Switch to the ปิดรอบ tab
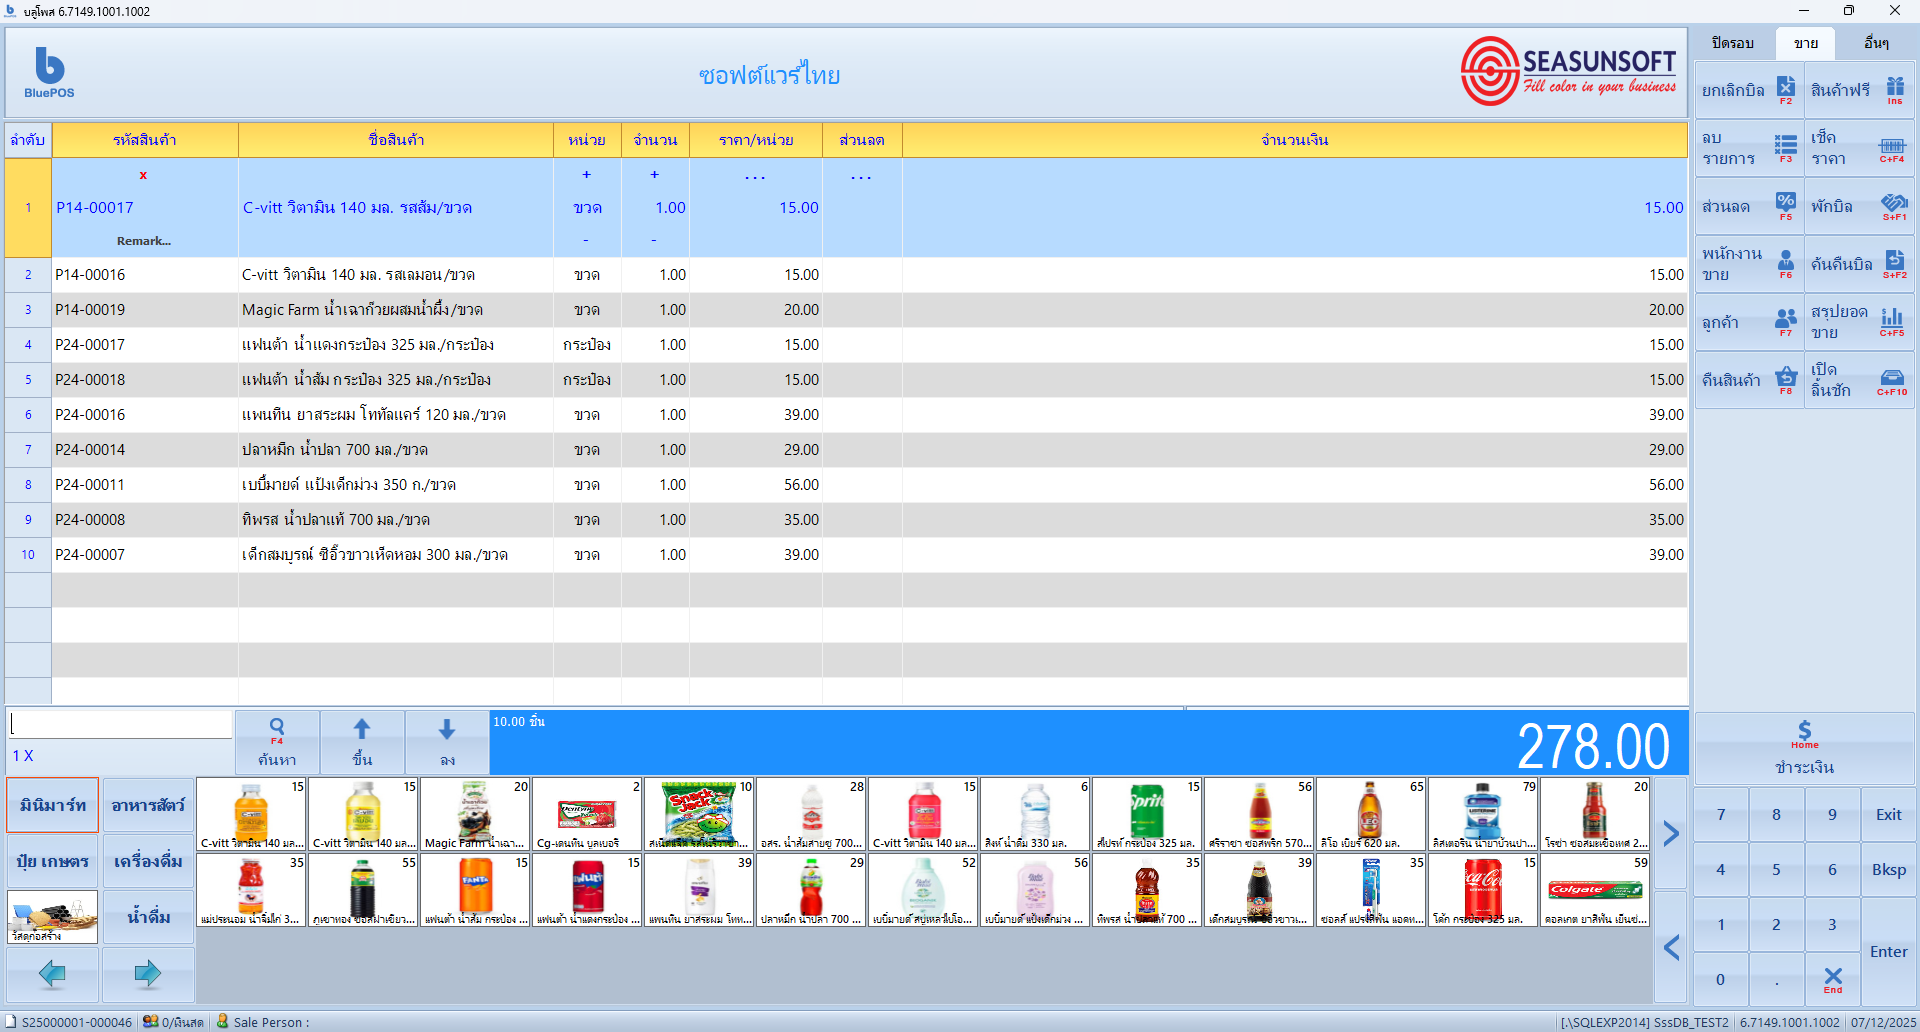The height and width of the screenshot is (1032, 1920). click(1732, 43)
